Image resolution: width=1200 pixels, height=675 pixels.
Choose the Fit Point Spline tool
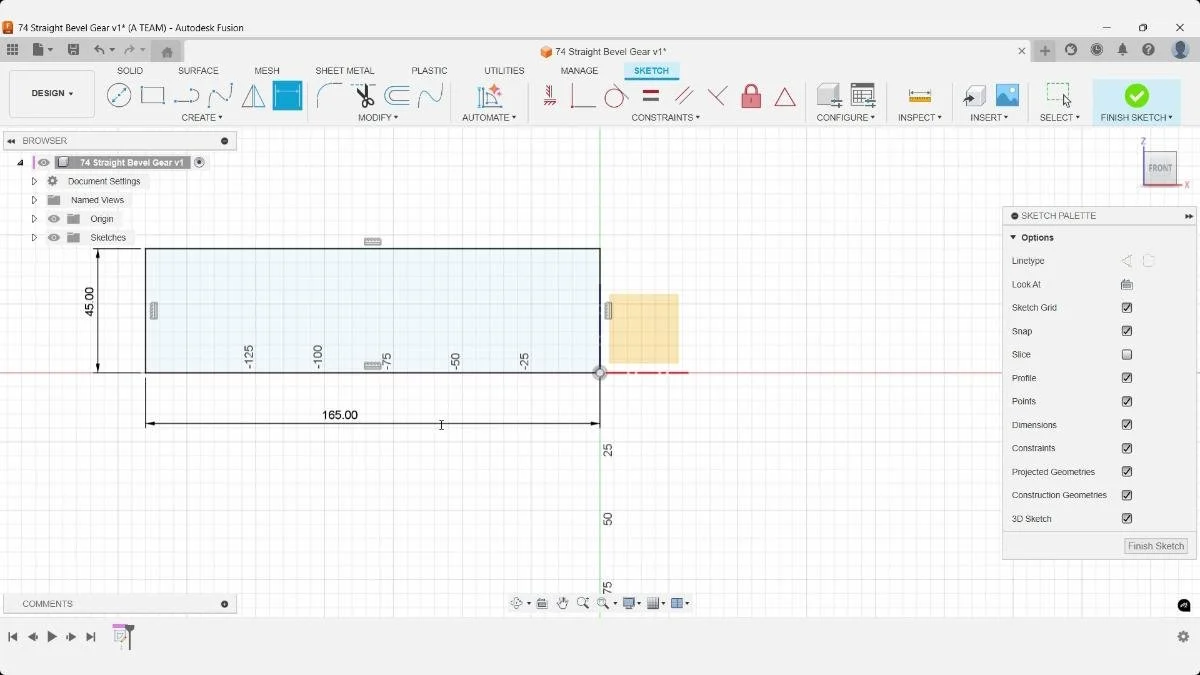(220, 96)
